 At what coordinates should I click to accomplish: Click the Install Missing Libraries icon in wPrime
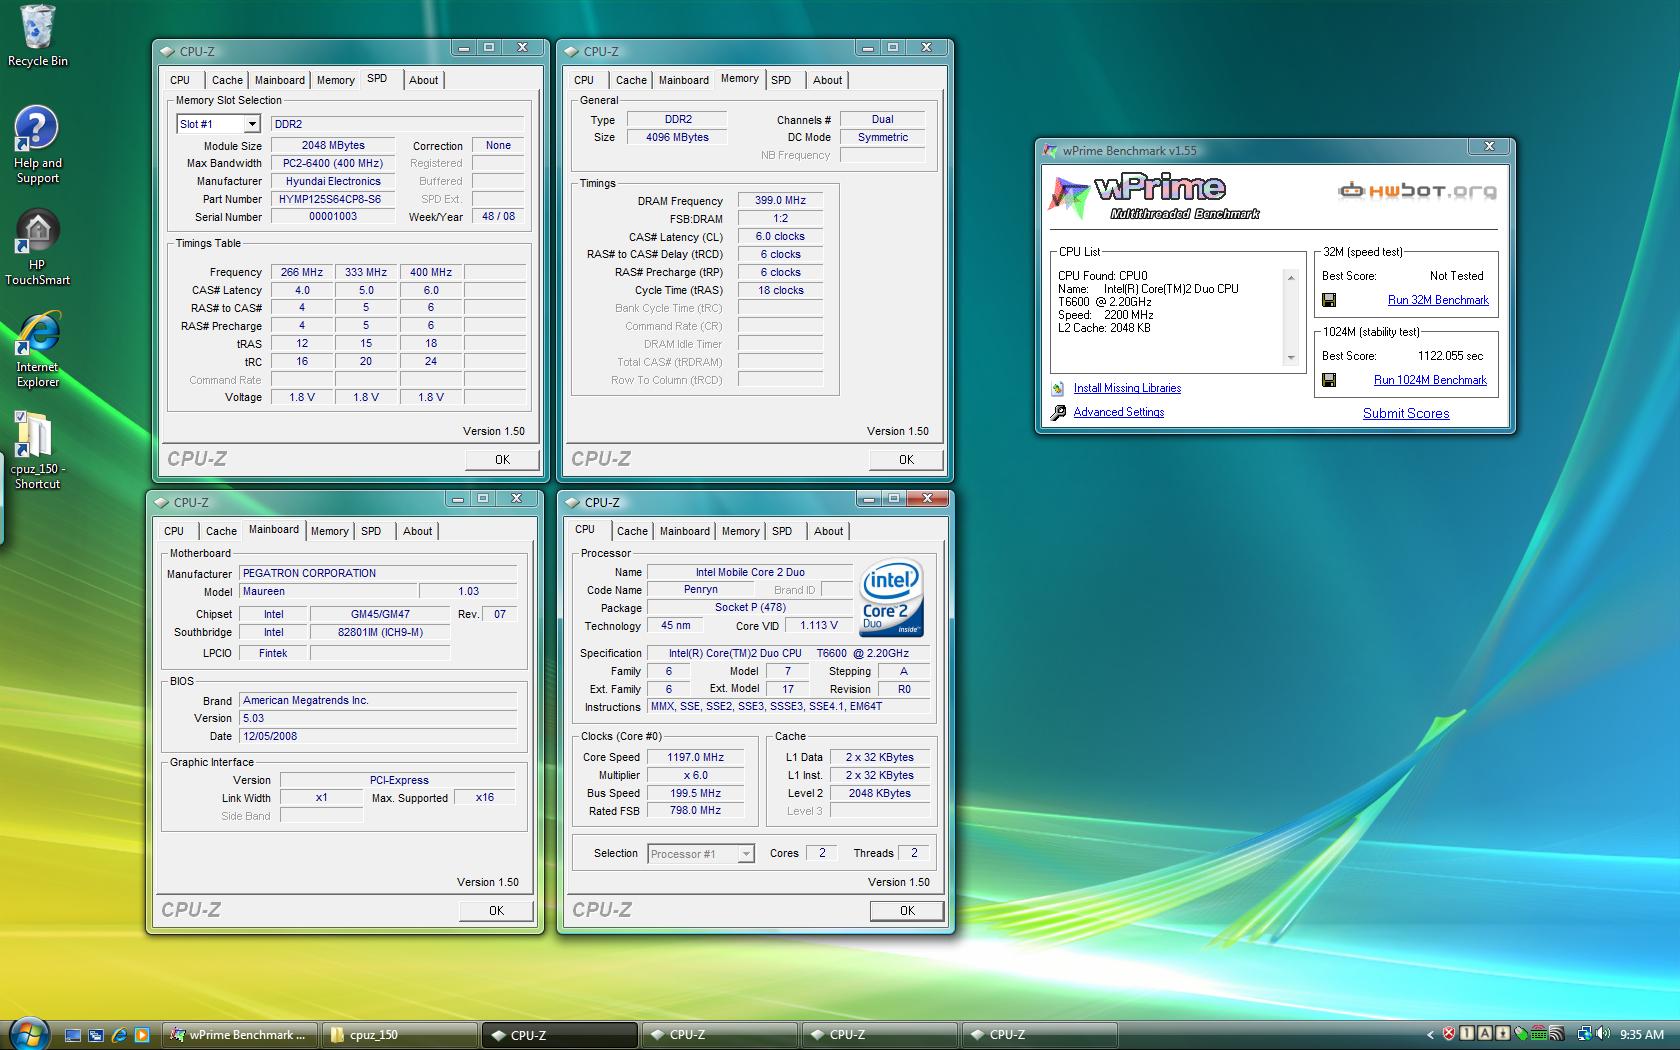click(1058, 389)
